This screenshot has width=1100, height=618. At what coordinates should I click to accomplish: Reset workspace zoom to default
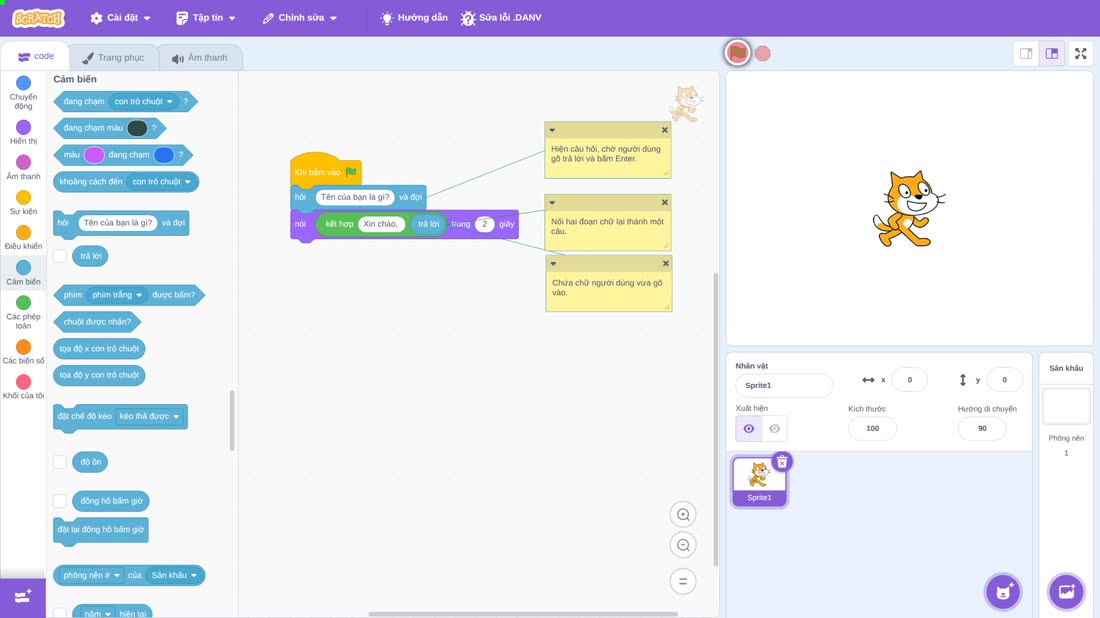coord(683,581)
